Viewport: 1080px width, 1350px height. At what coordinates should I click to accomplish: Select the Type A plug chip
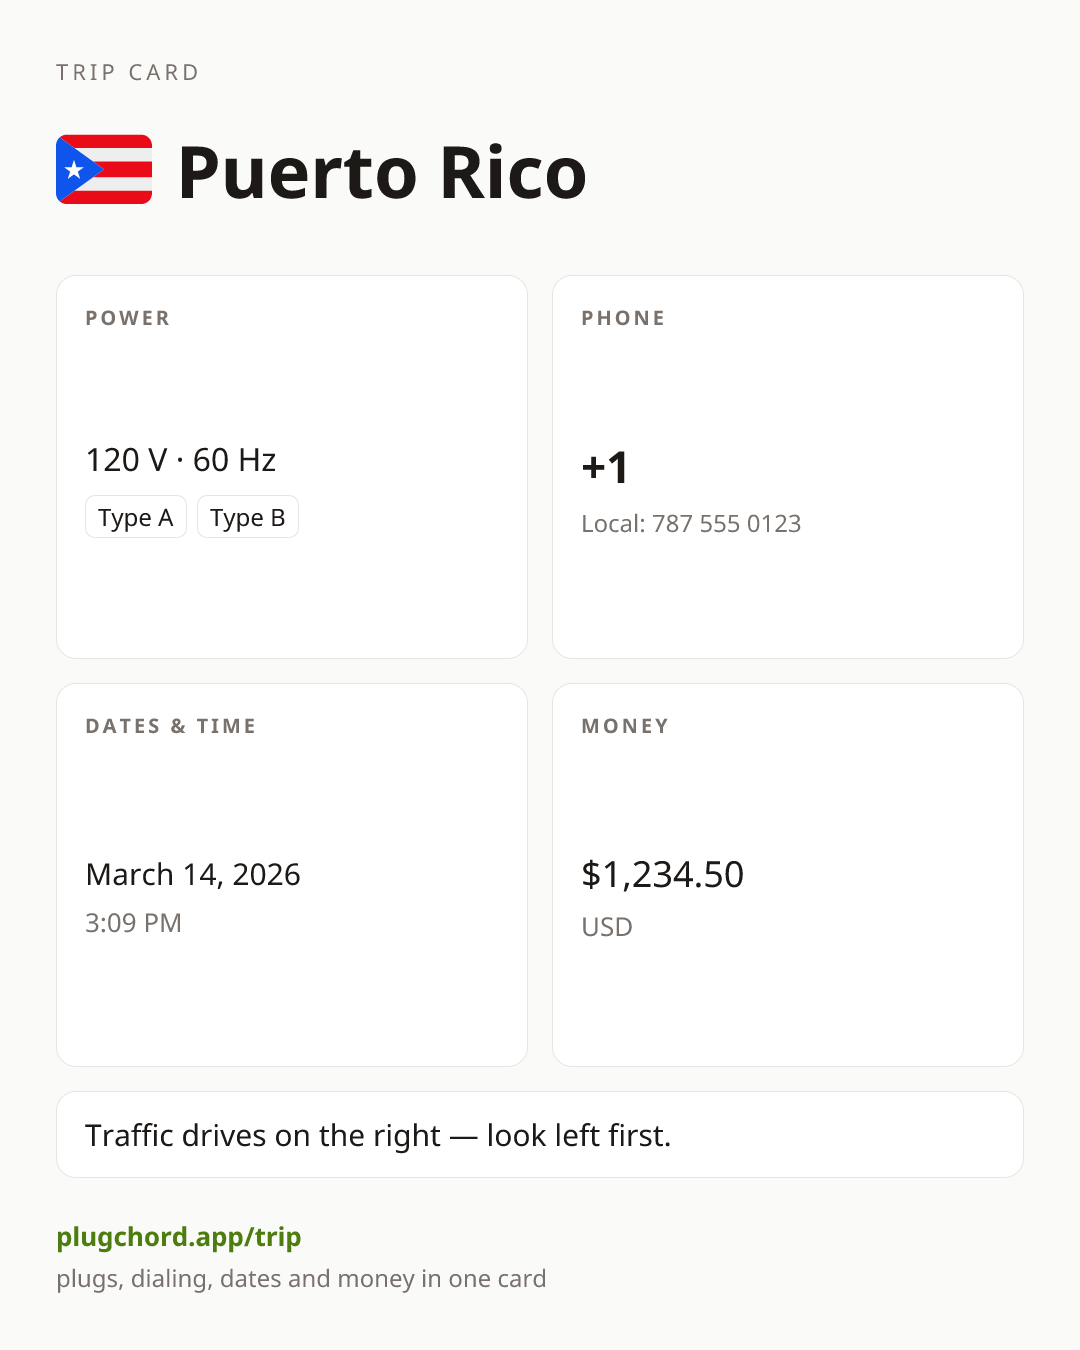click(x=136, y=517)
